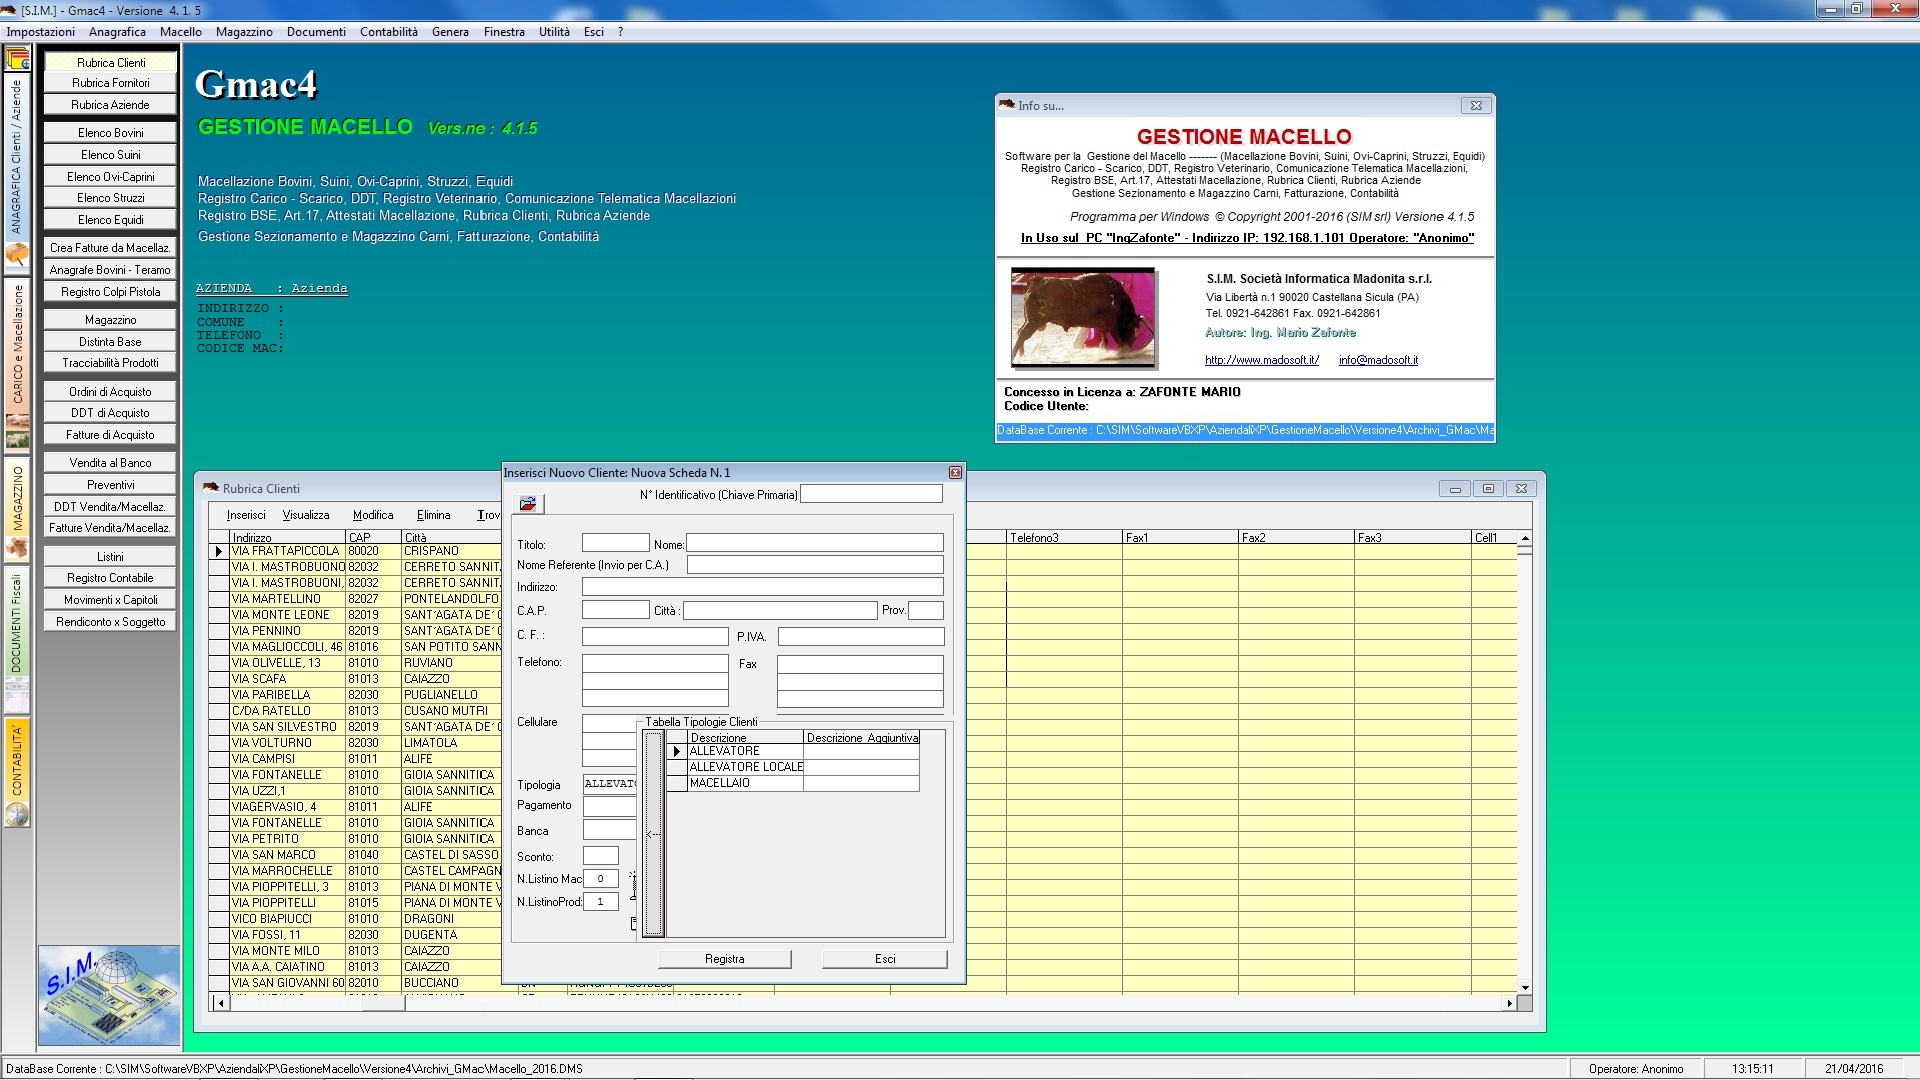Click the arrow bar to confirm the tipologia selection
This screenshot has height=1080, width=1920.
[653, 833]
